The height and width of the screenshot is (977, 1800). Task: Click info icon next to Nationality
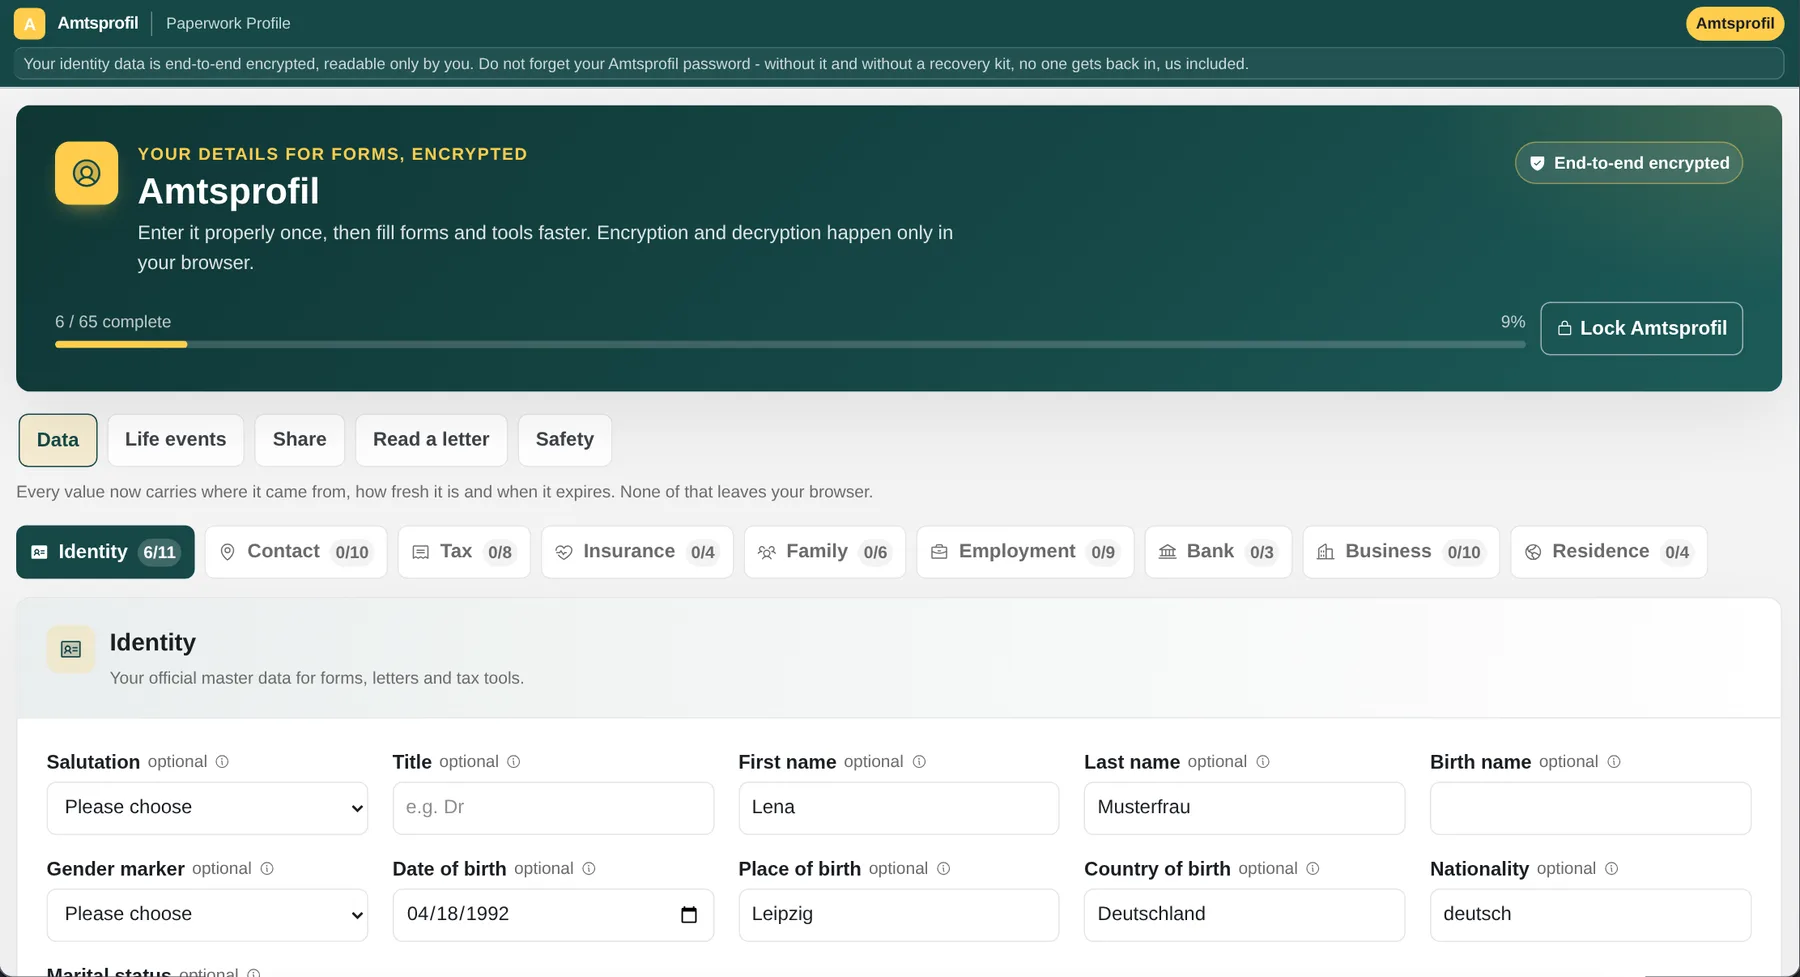click(x=1611, y=869)
